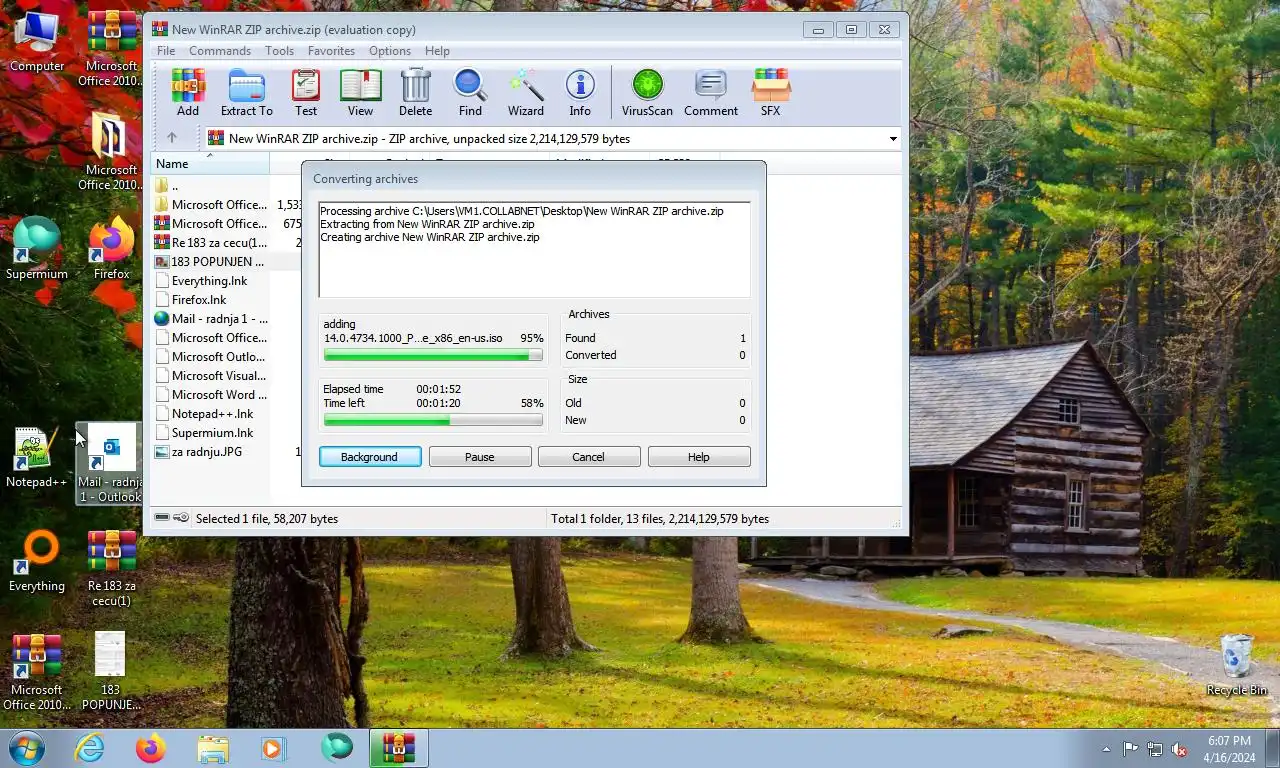
Task: Go up one level with the arrow icon
Action: click(172, 138)
